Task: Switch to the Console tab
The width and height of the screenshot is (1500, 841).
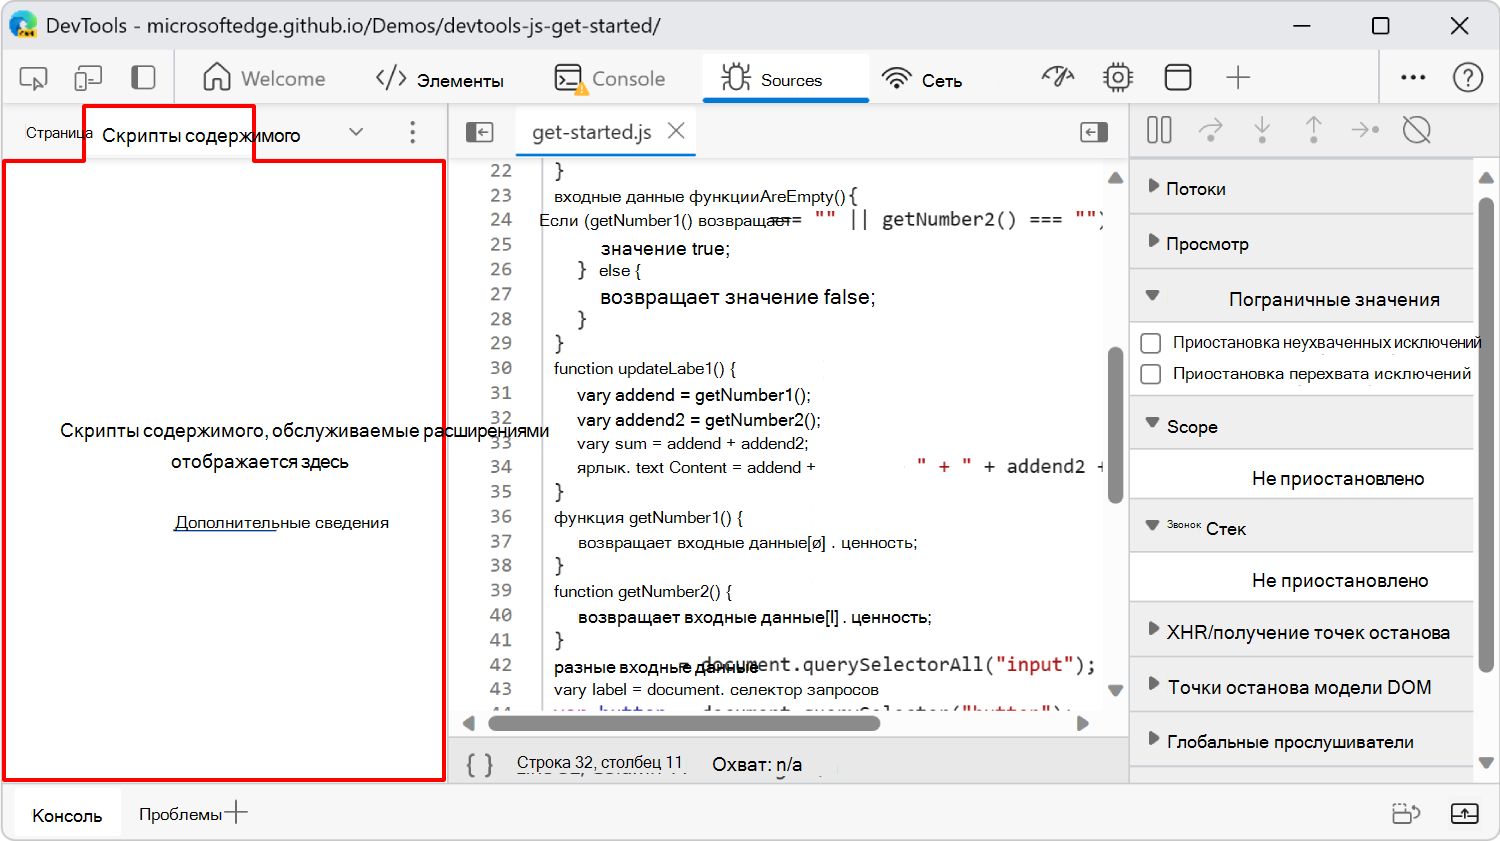Action: click(x=610, y=78)
